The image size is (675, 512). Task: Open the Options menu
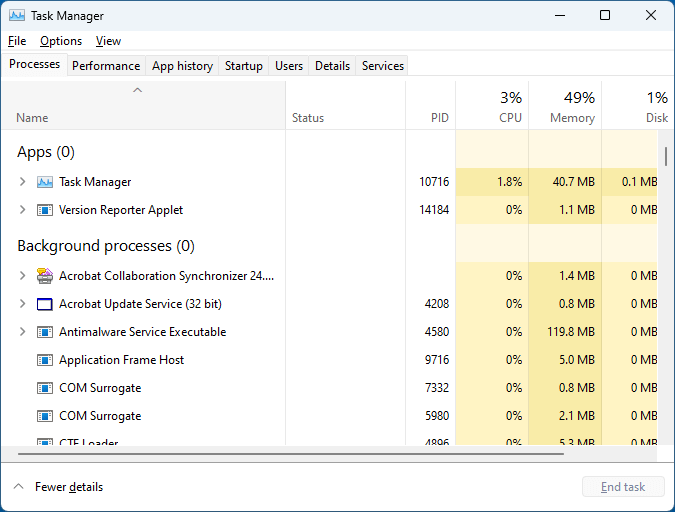point(61,41)
